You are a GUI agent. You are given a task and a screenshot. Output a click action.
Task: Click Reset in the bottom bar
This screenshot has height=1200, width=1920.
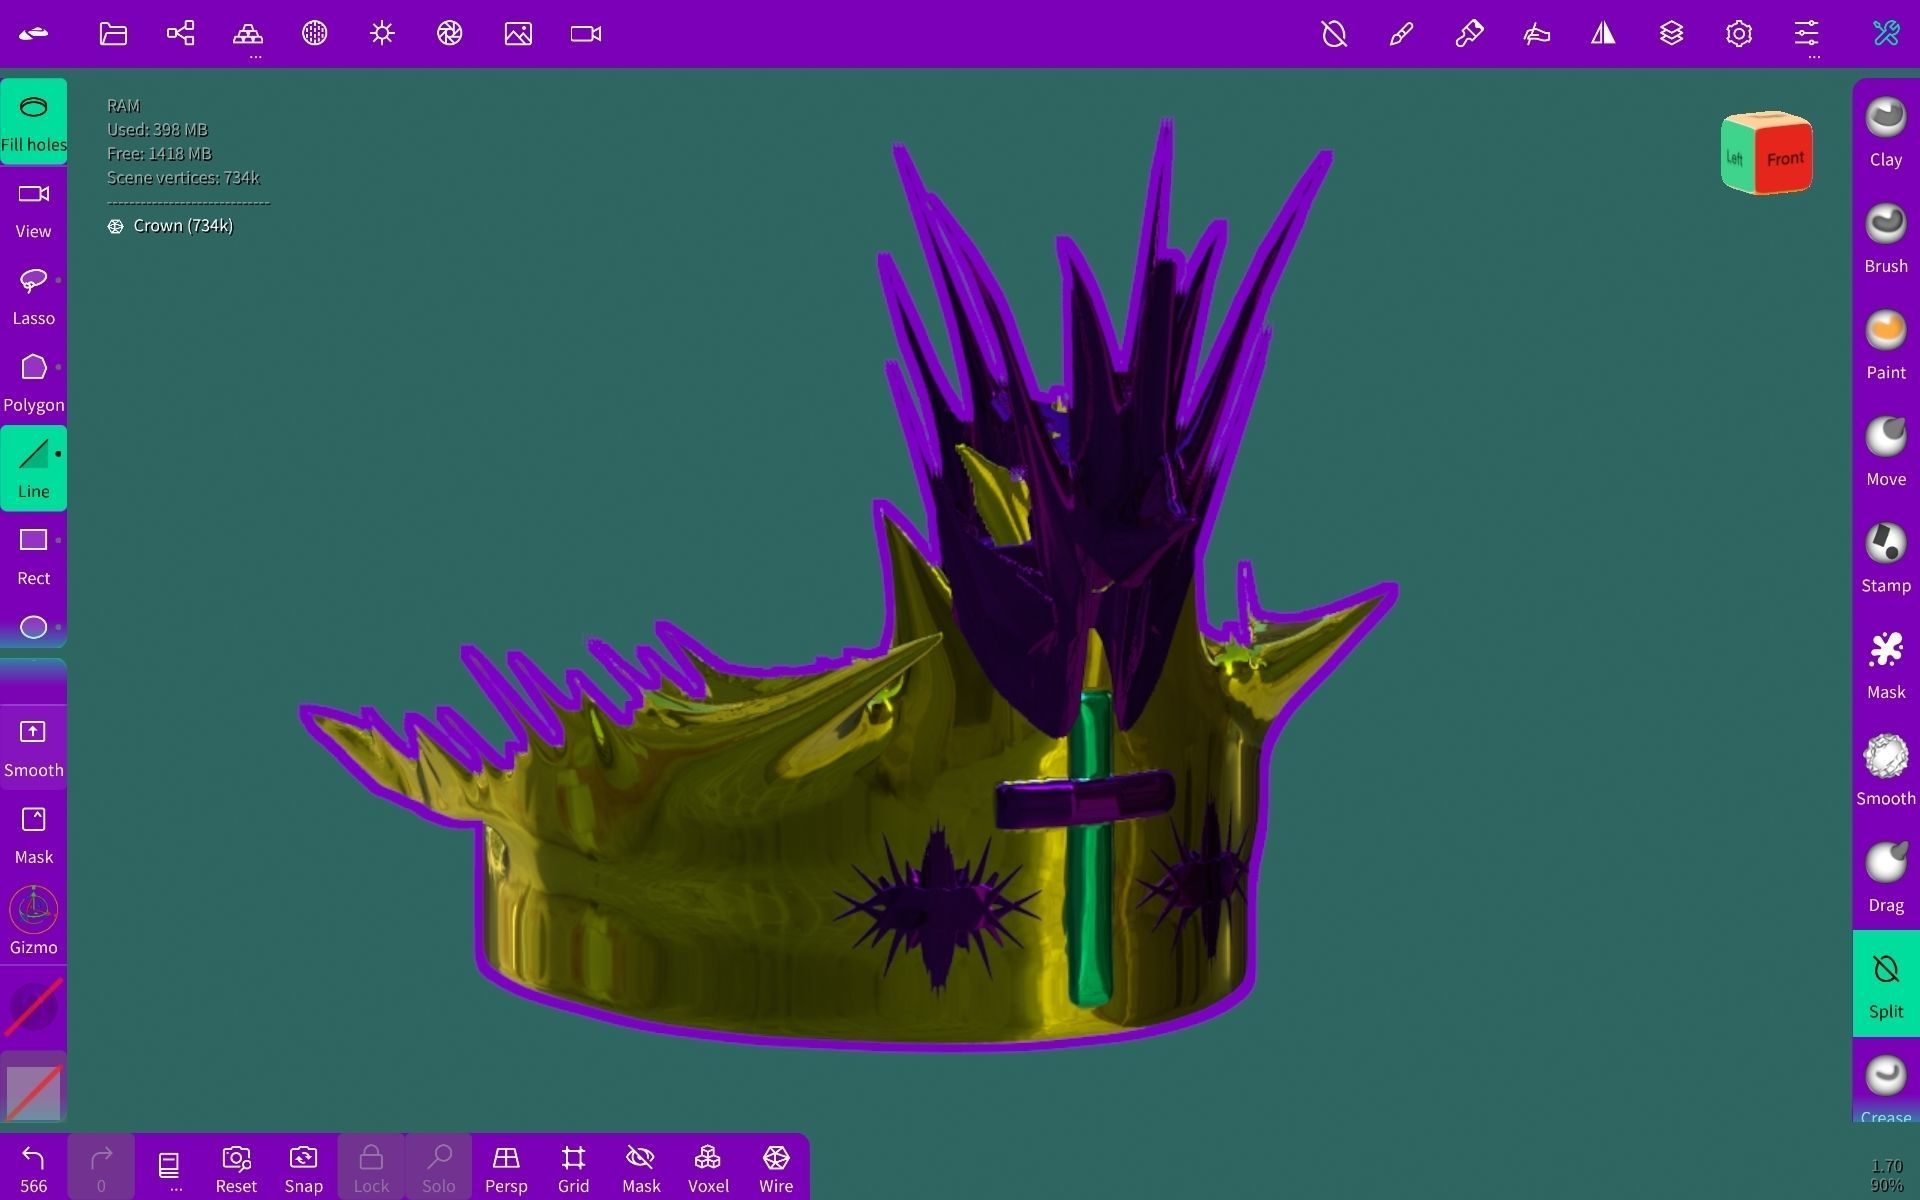tap(236, 1165)
